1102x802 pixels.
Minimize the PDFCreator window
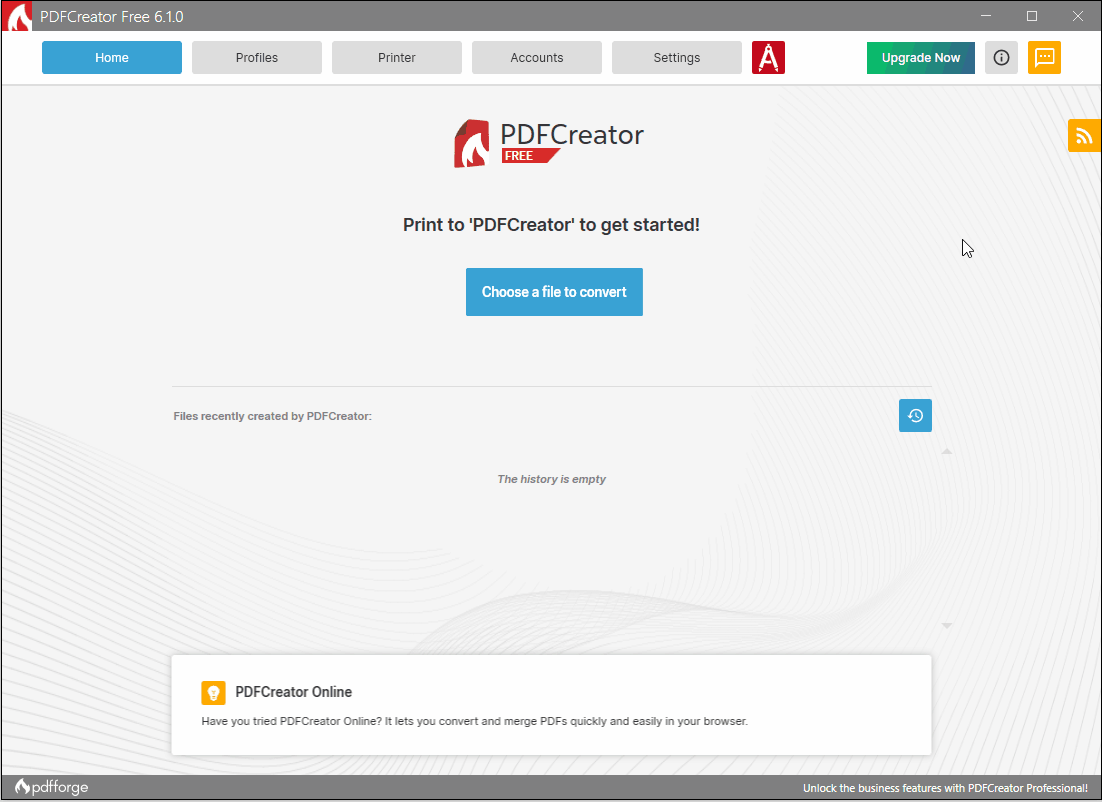pyautogui.click(x=986, y=16)
